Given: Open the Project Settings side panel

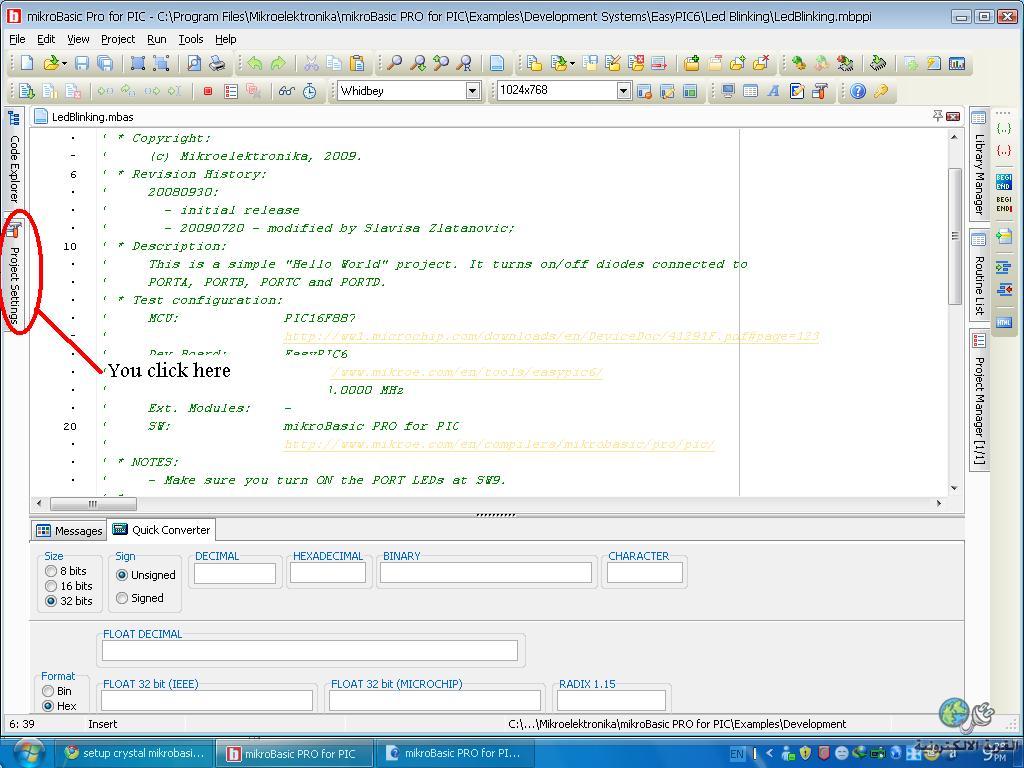Looking at the screenshot, I should tap(14, 274).
